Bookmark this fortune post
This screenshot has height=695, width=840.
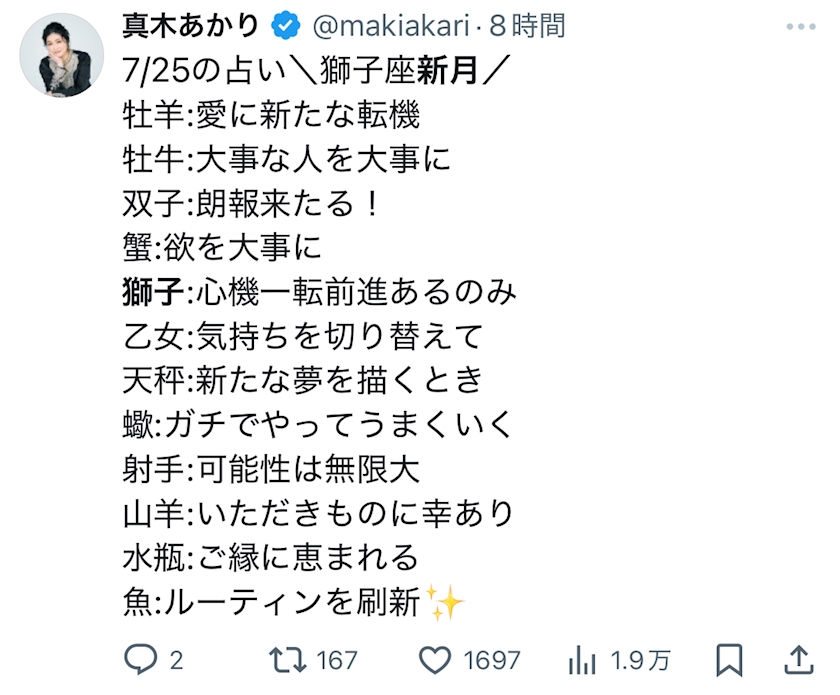point(730,660)
